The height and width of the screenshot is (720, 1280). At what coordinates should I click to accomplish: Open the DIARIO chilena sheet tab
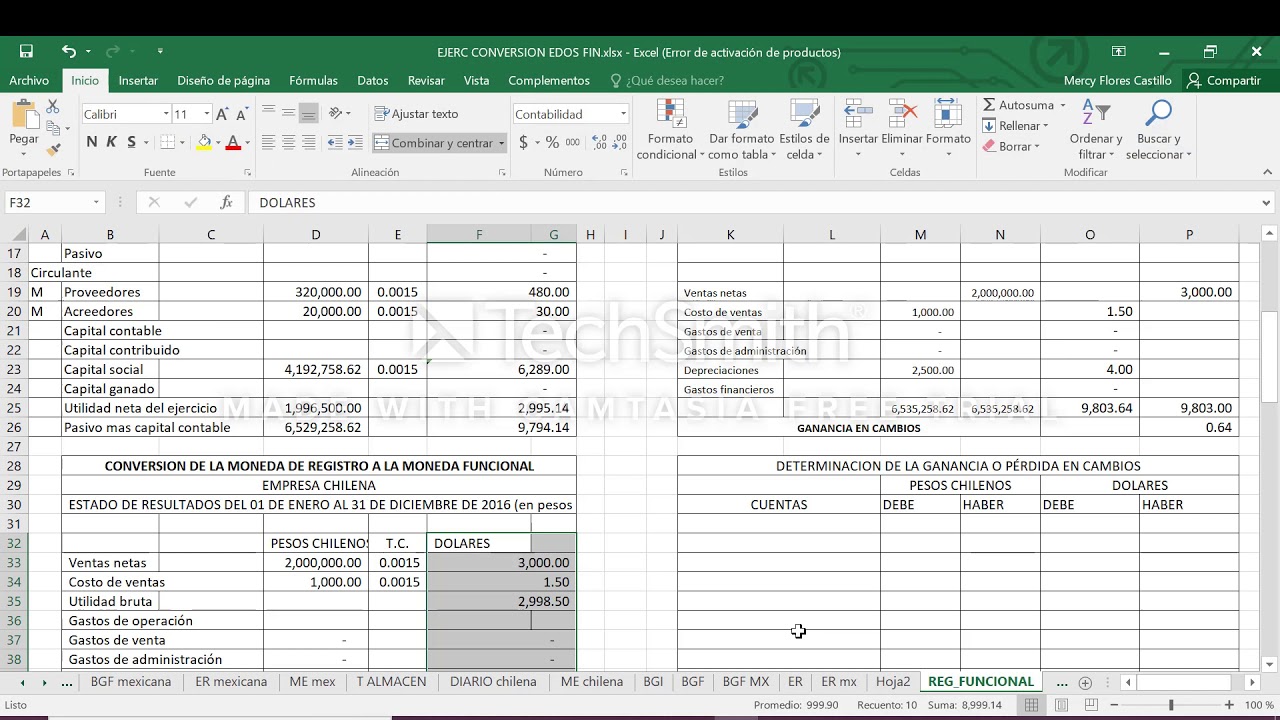coord(493,682)
